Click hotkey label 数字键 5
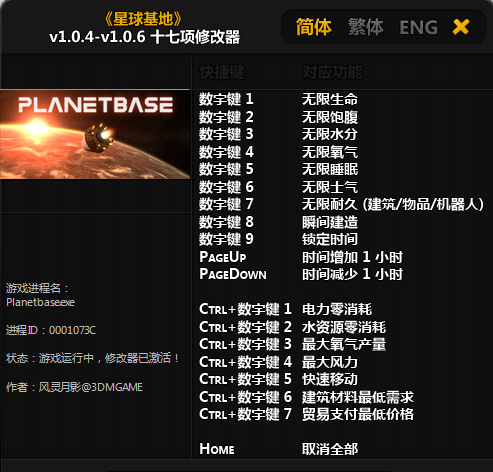The height and width of the screenshot is (472, 493). click(226, 169)
